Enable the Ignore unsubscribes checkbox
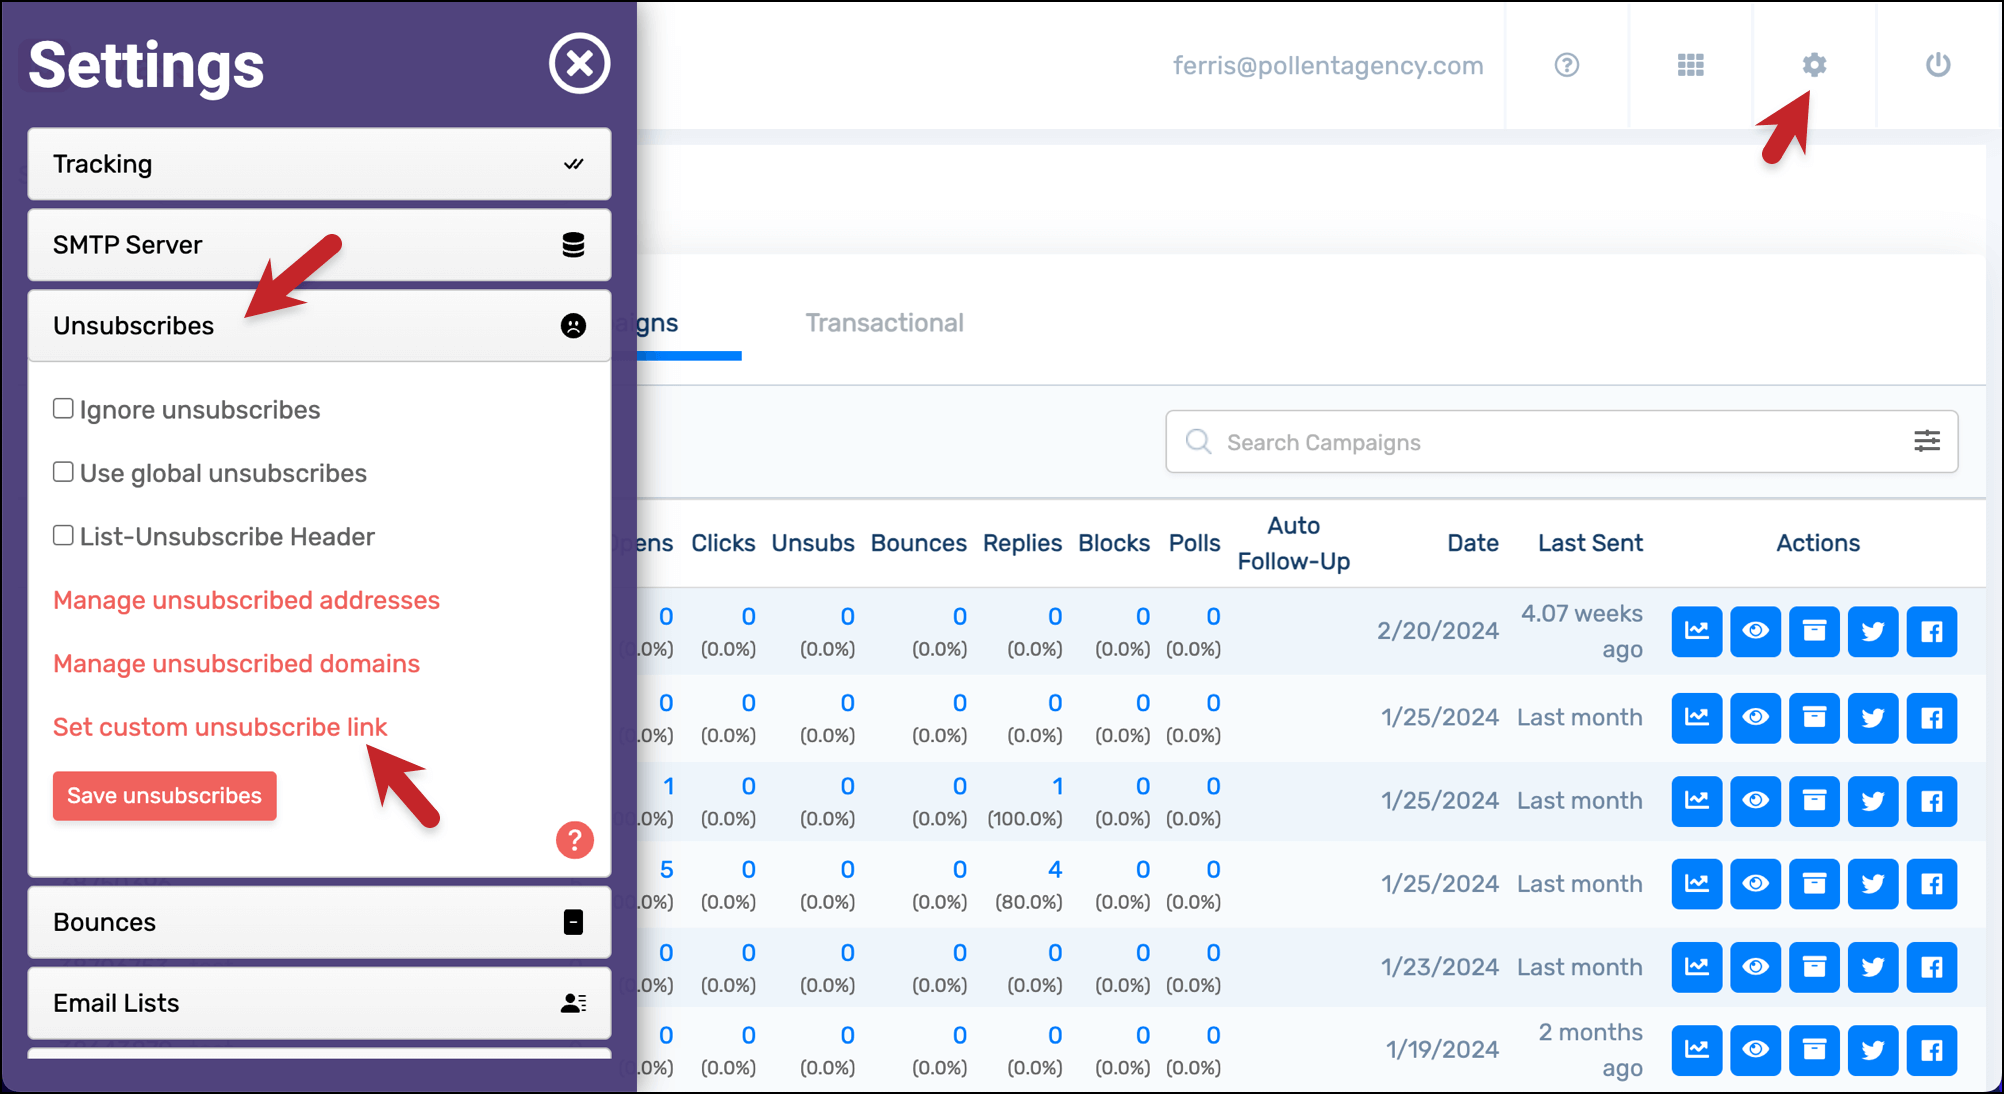The image size is (2004, 1094). click(63, 409)
